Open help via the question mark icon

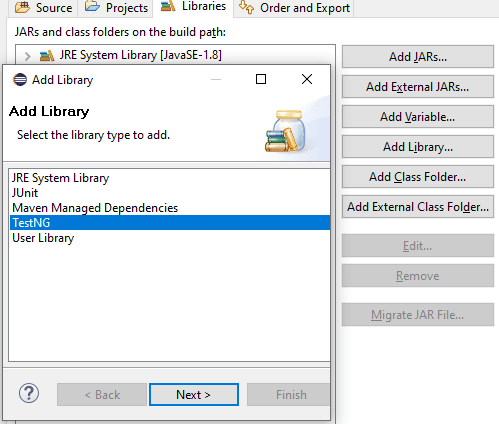tap(29, 393)
